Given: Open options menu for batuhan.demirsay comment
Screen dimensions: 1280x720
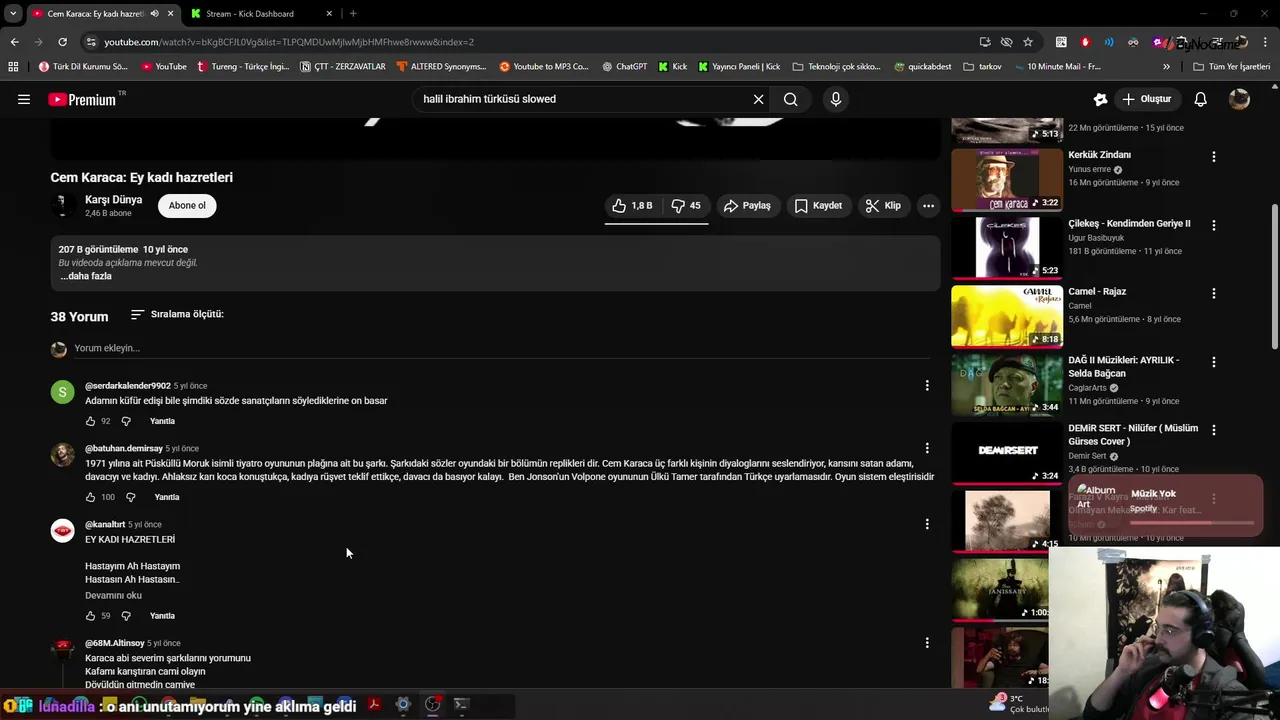Looking at the screenshot, I should point(927,448).
